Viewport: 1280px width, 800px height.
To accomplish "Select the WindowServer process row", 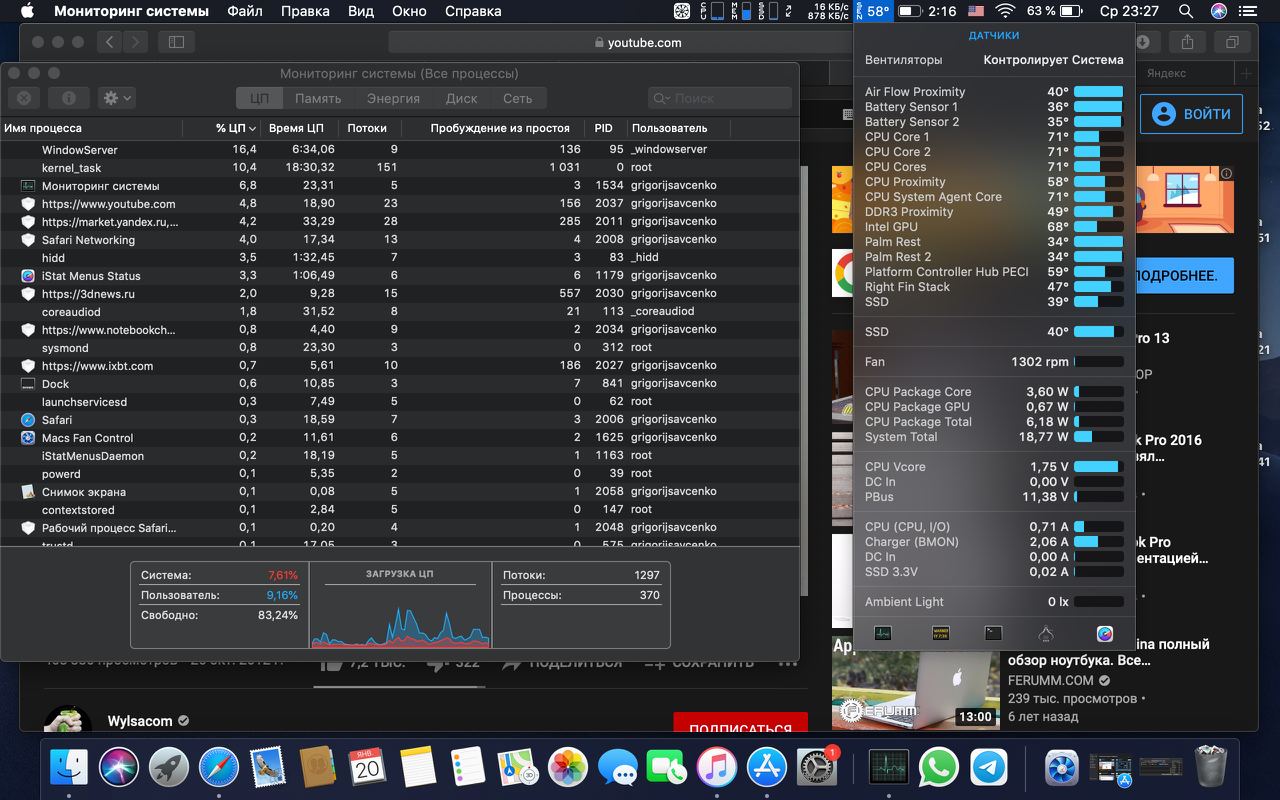I will [x=400, y=149].
